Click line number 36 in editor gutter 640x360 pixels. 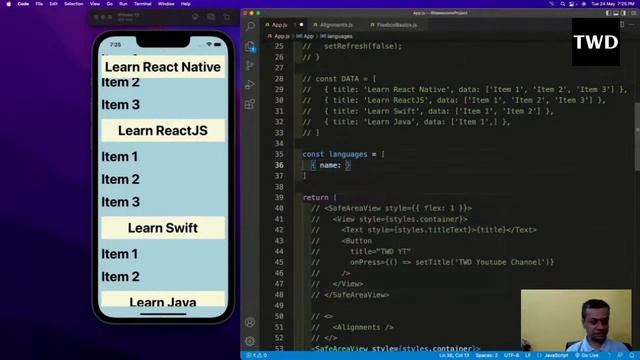[279, 165]
